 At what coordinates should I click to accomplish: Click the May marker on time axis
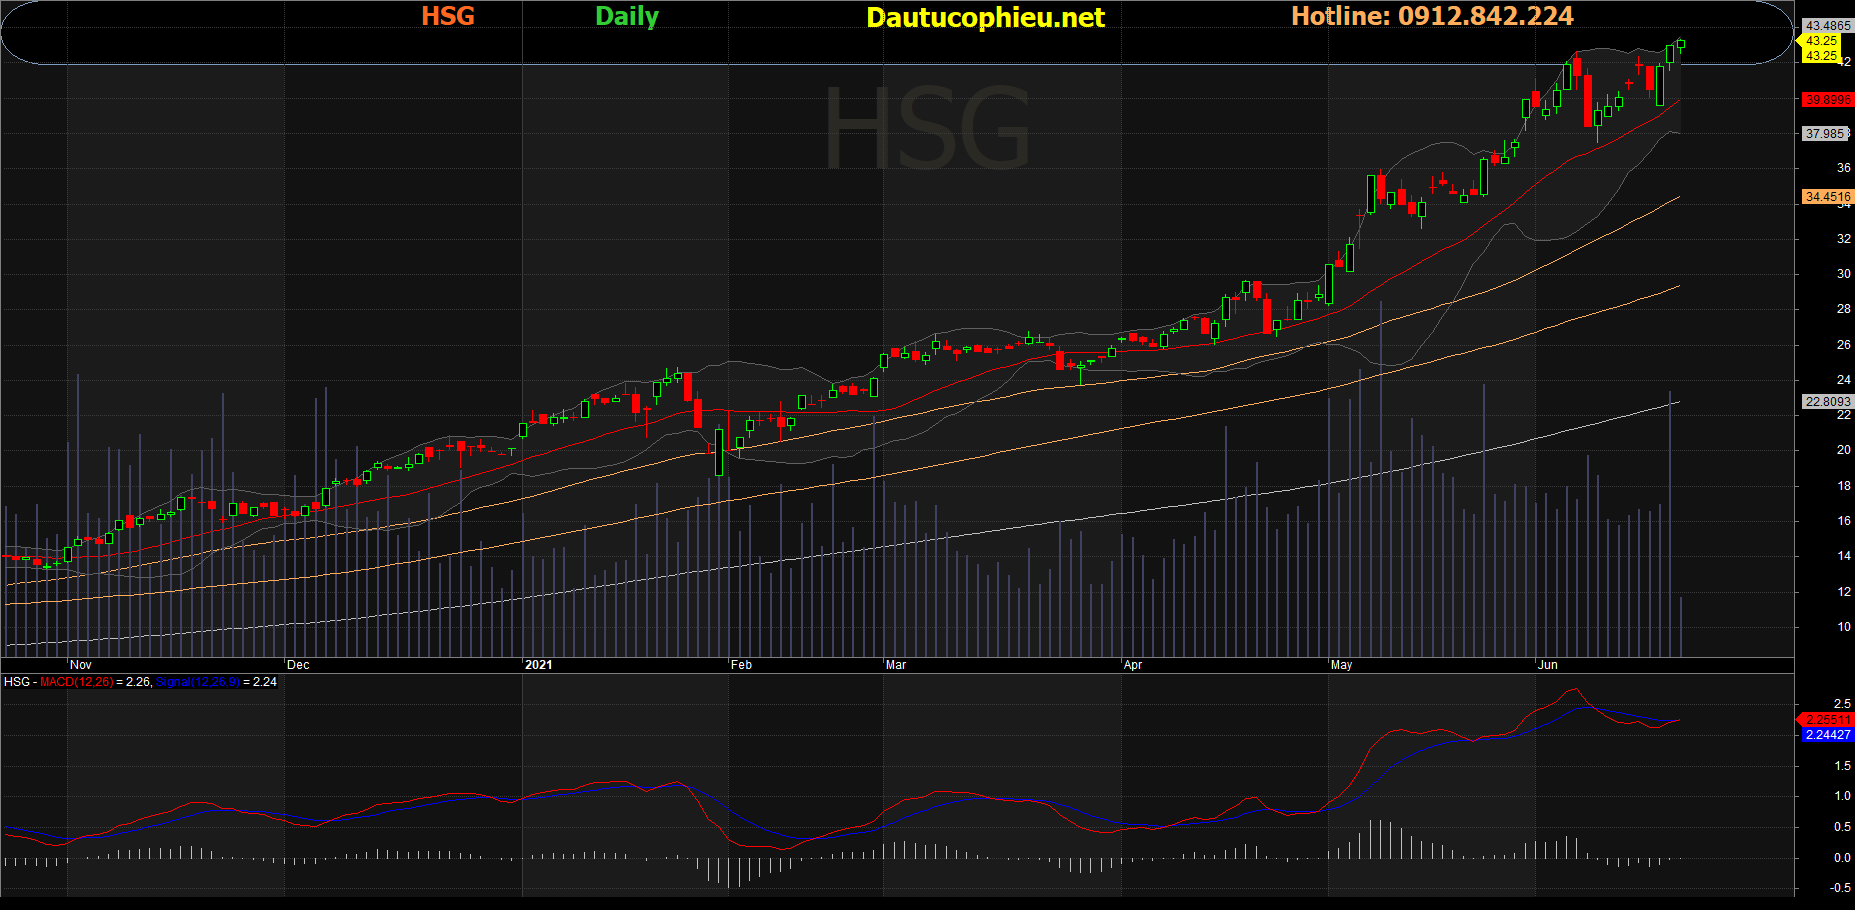point(1341,665)
